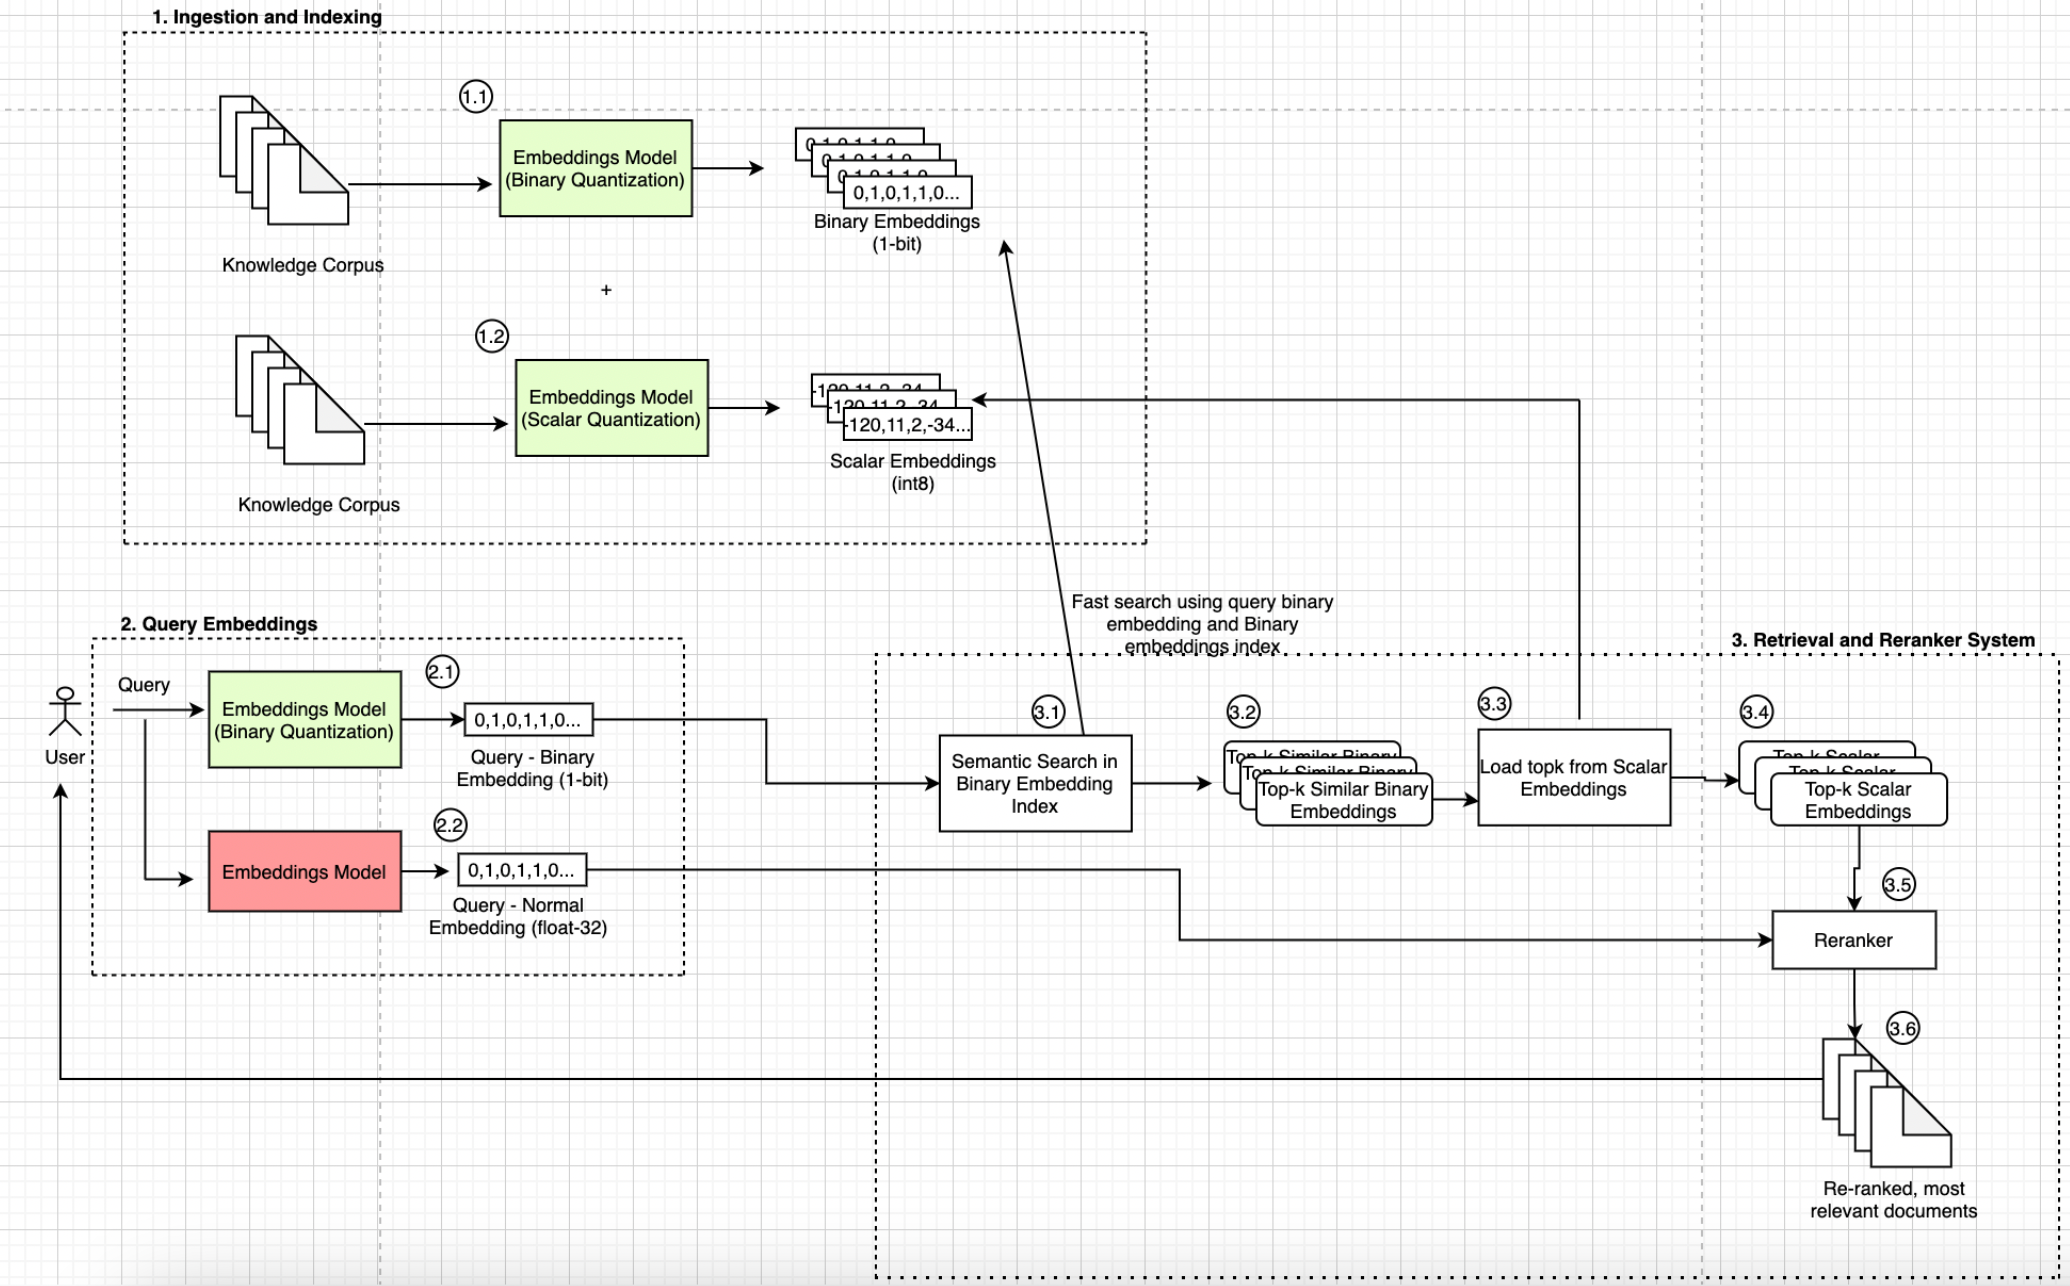Click the circled 3.3 step marker
The width and height of the screenshot is (2070, 1286).
coord(1493,704)
